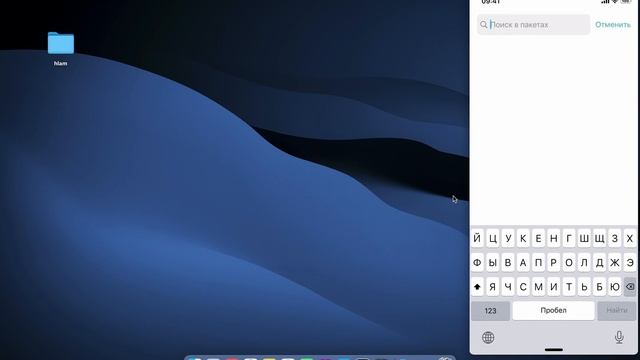Viewport: 640px width, 360px height.
Task: Tap the З key on the keyboard
Action: 615,238
